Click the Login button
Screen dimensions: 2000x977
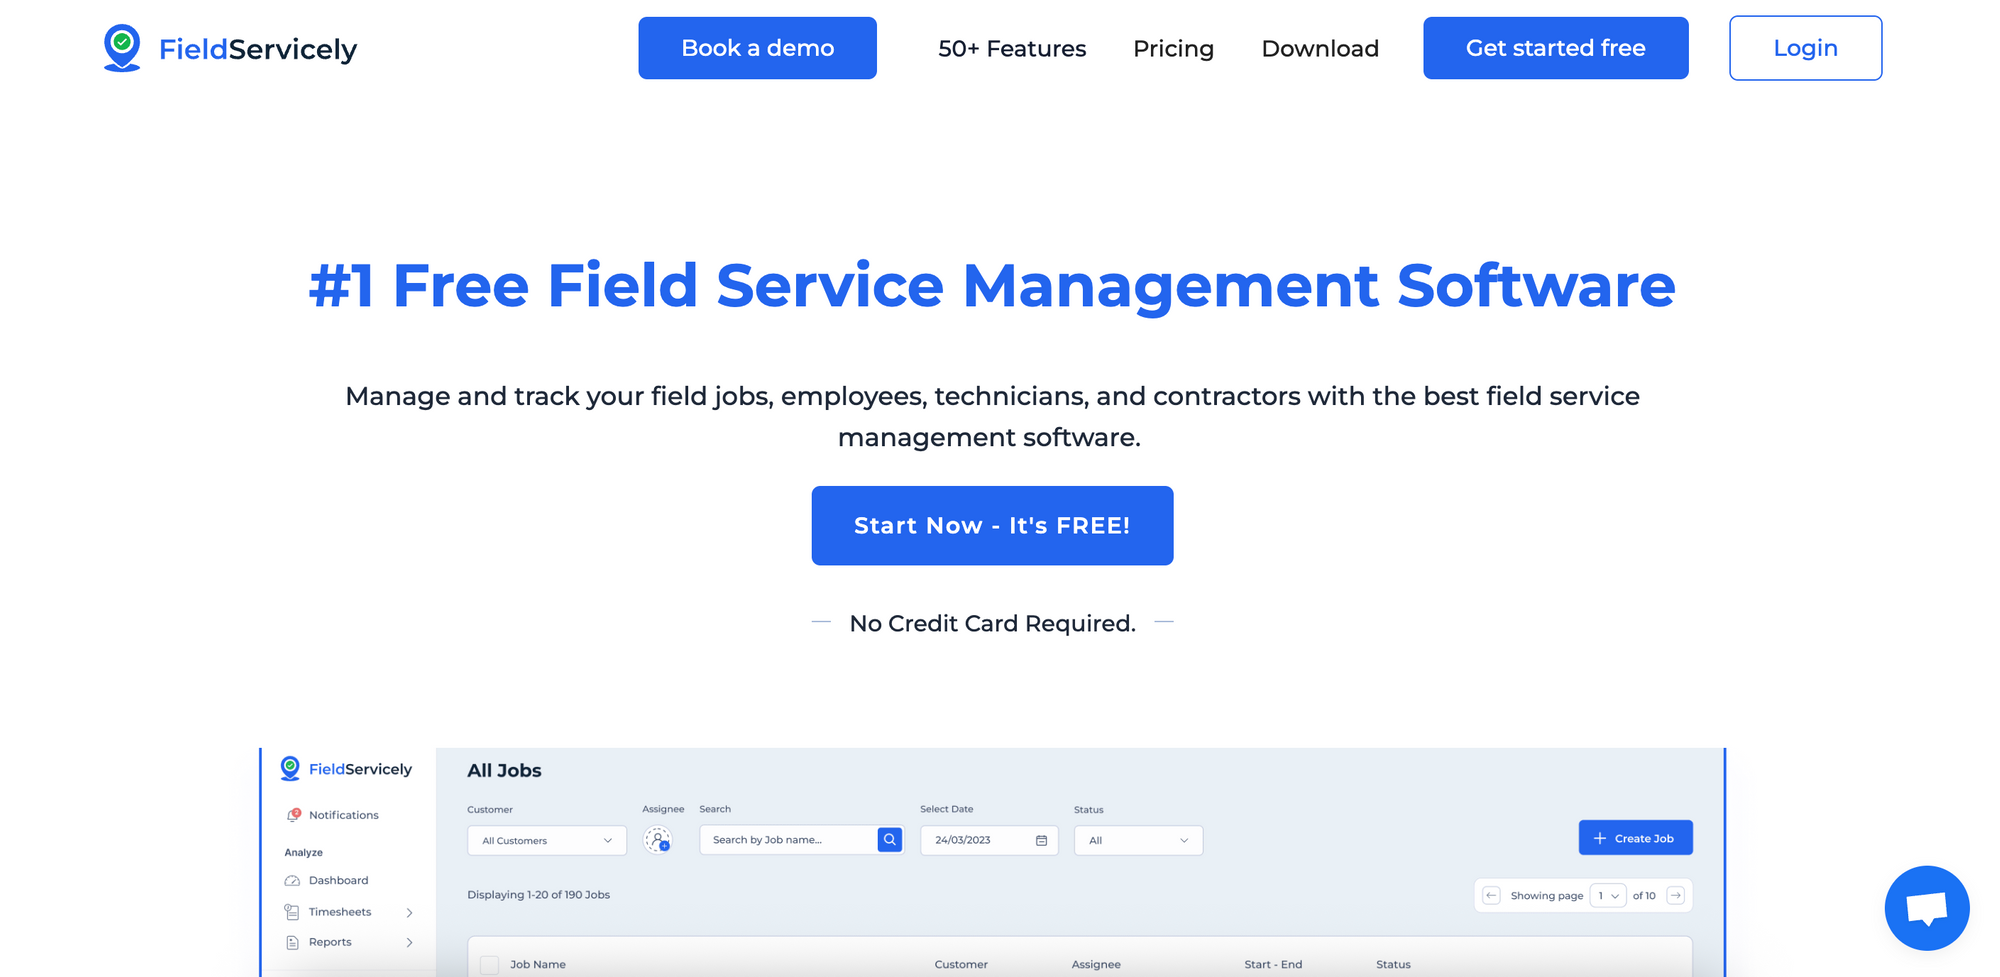(1805, 48)
